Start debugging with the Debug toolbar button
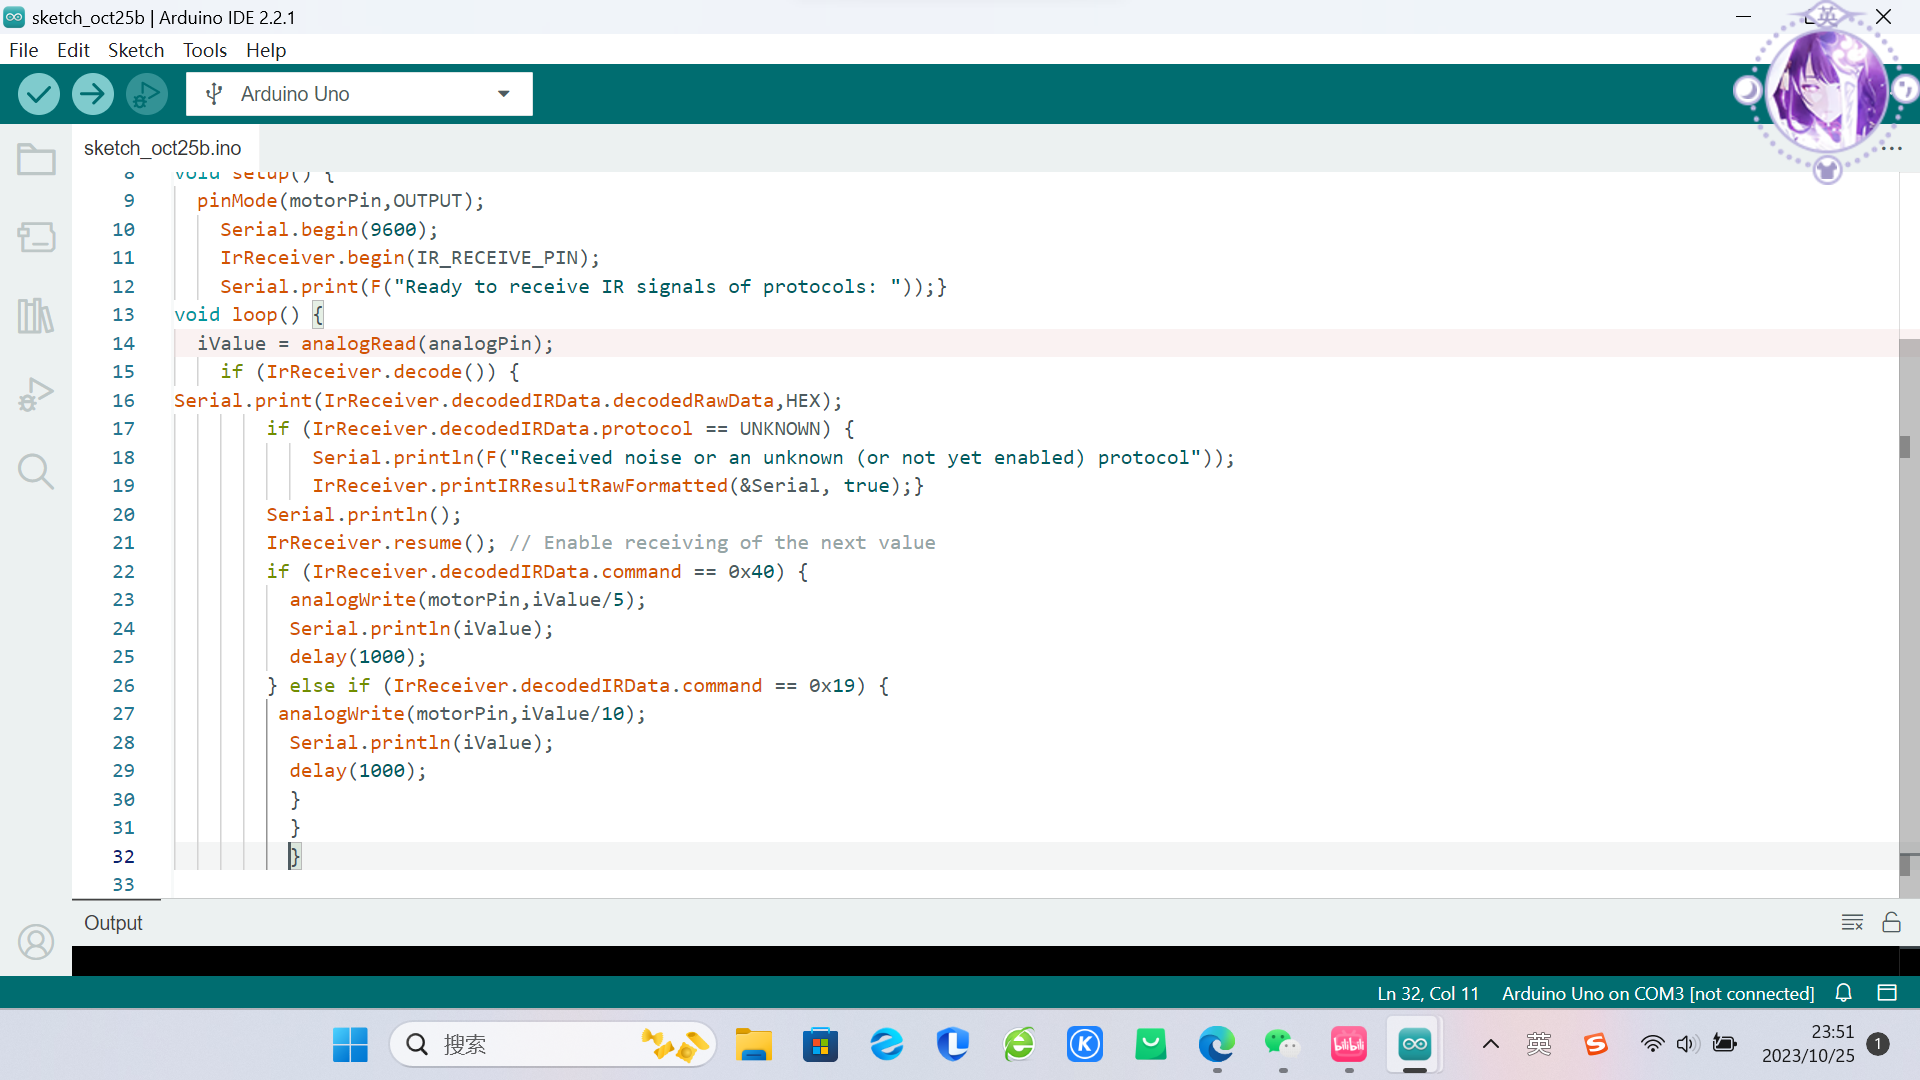 point(146,94)
